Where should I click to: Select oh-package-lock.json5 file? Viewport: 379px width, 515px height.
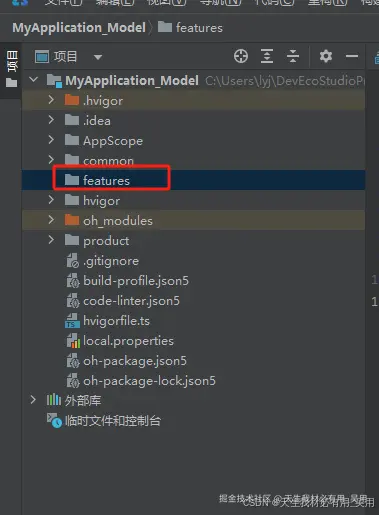tap(193, 381)
